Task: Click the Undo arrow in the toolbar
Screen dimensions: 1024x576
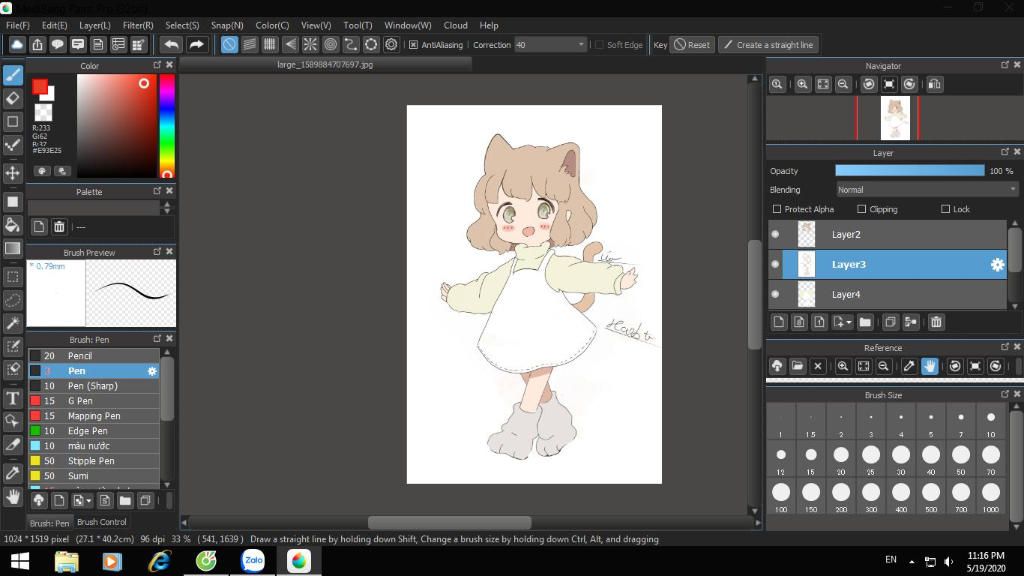Action: (171, 44)
